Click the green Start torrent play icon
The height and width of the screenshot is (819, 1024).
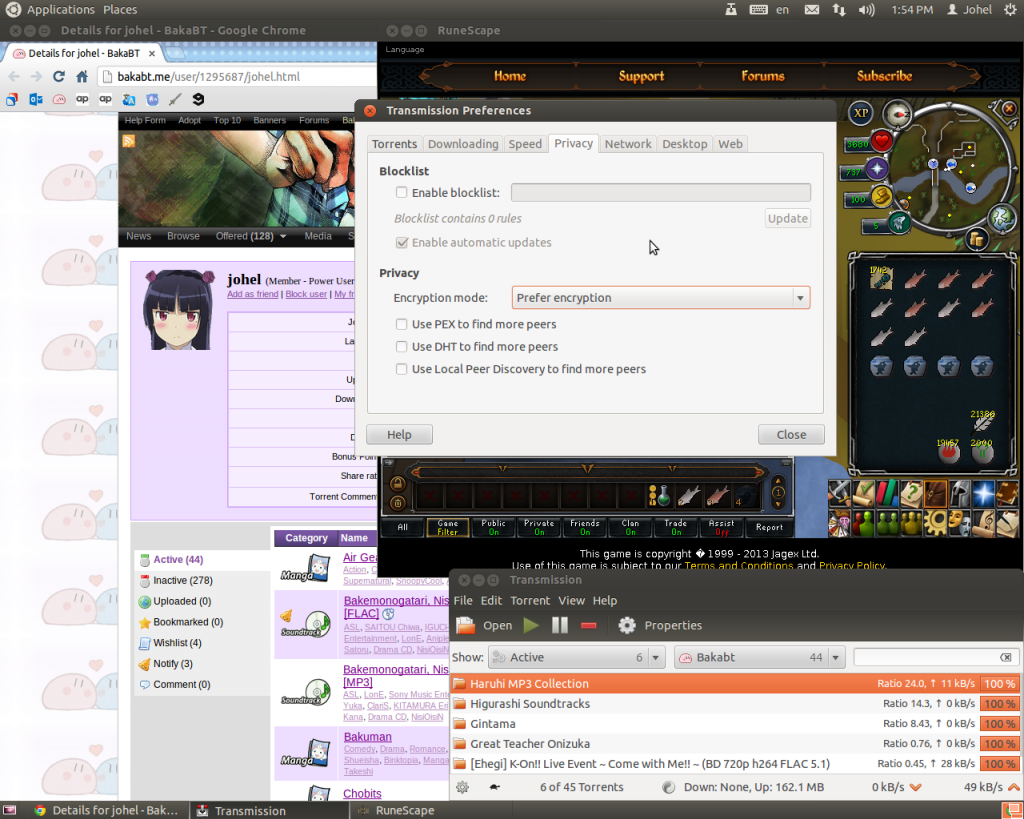[531, 626]
